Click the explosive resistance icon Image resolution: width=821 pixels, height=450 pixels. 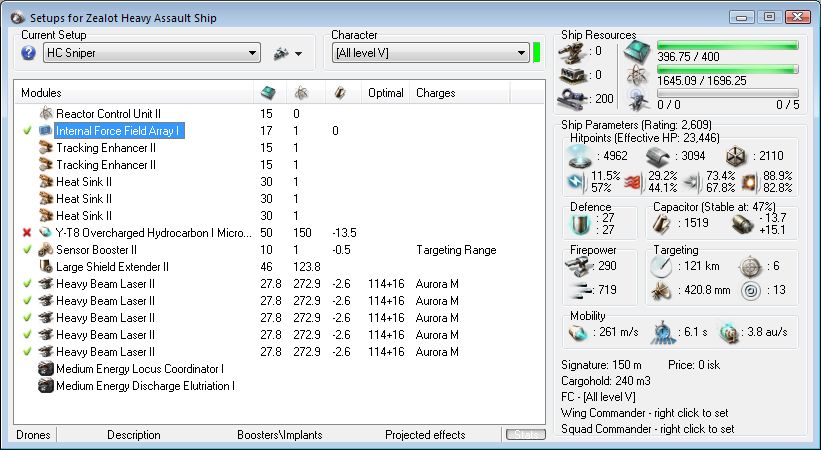748,182
